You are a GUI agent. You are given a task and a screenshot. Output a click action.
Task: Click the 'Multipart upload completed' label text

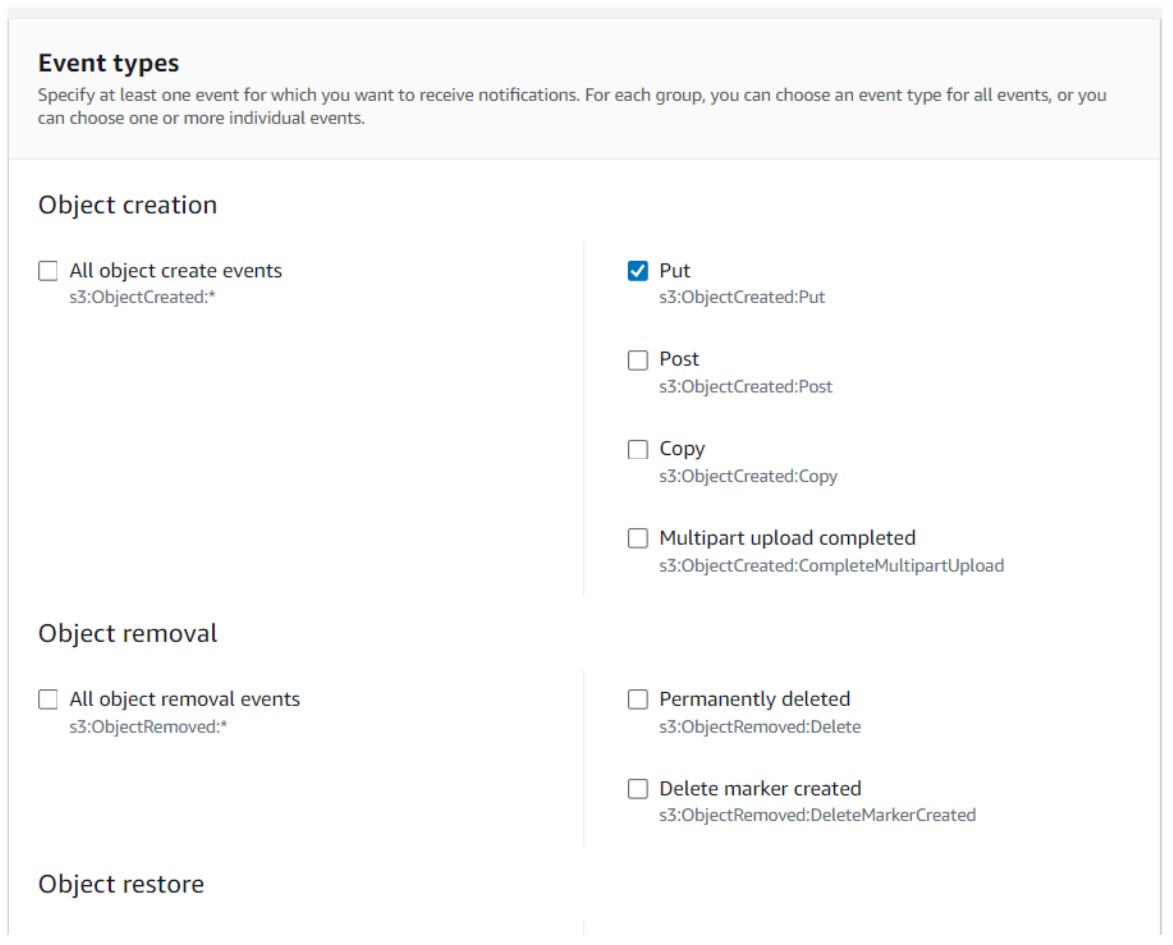pos(787,538)
